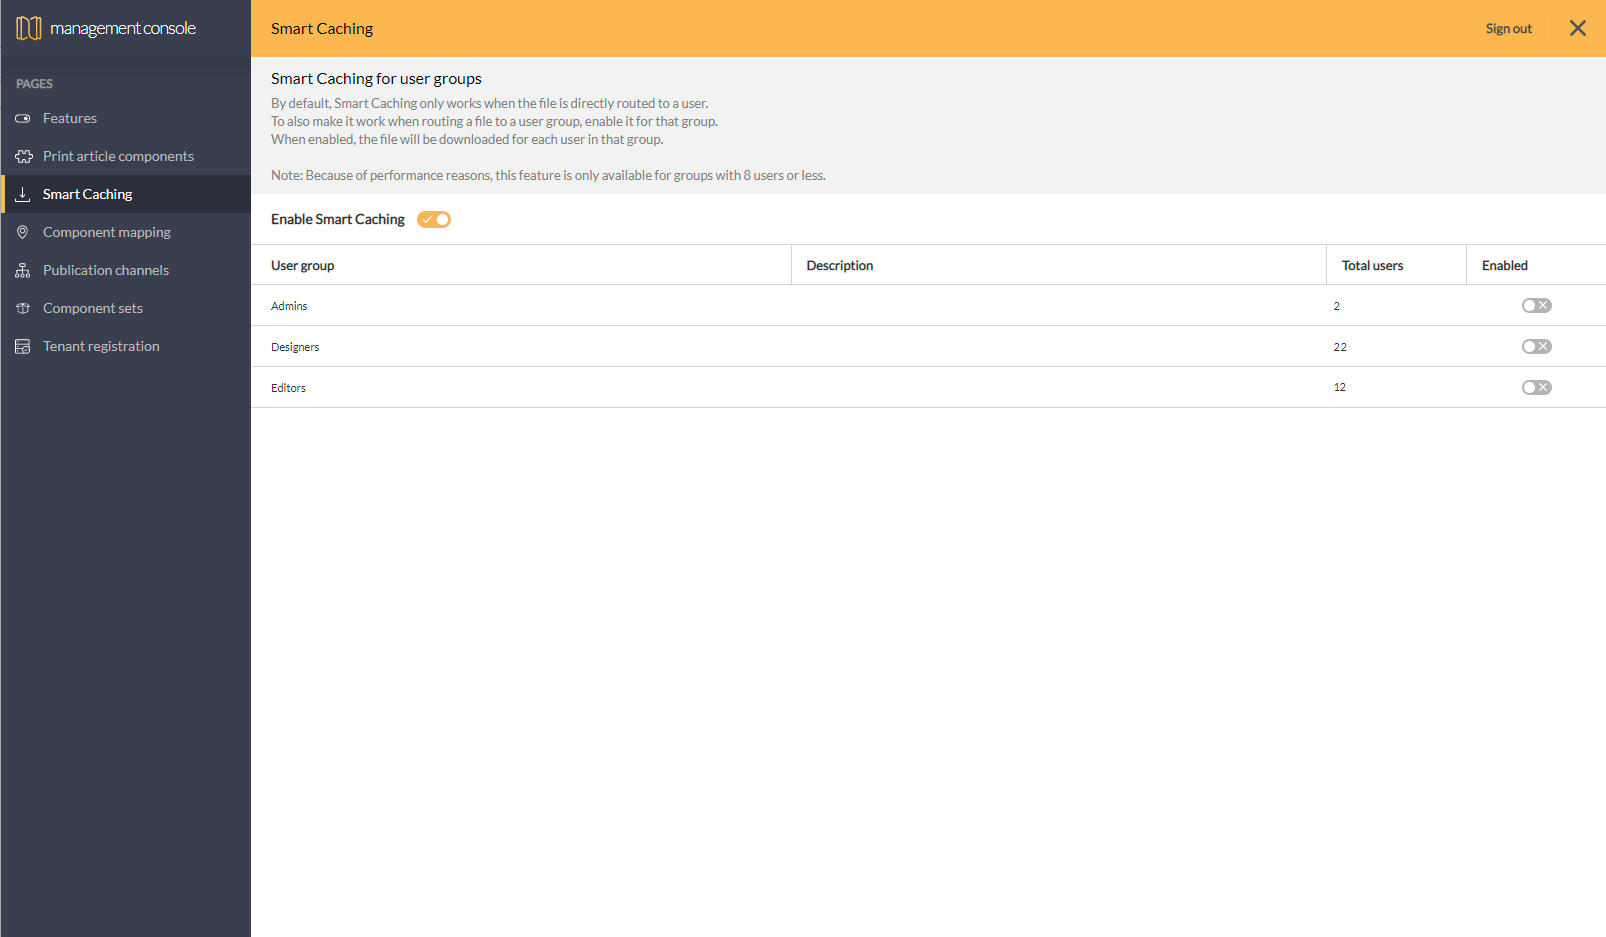Click the Smart Caching header title
Image resolution: width=1606 pixels, height=937 pixels.
[x=322, y=29]
